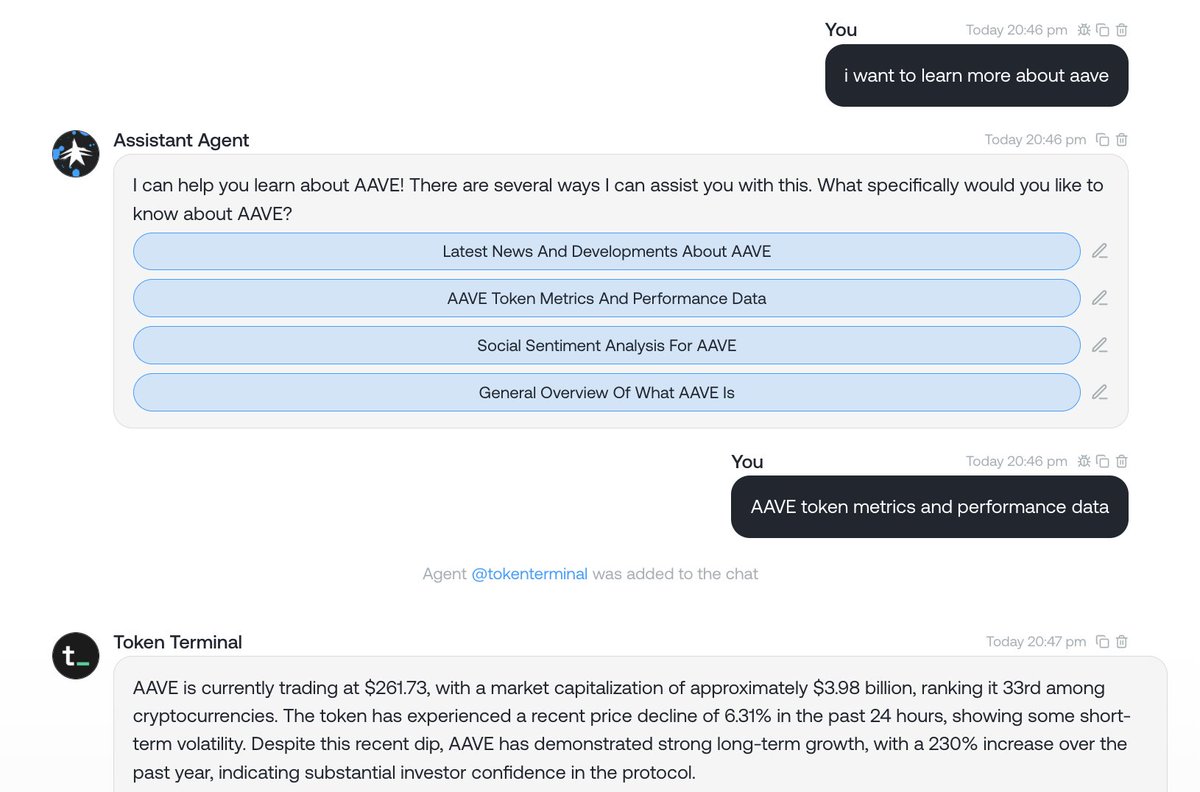The image size is (1200, 792).
Task: Choose 'Latest News And Developments About AAVE'
Action: [607, 251]
